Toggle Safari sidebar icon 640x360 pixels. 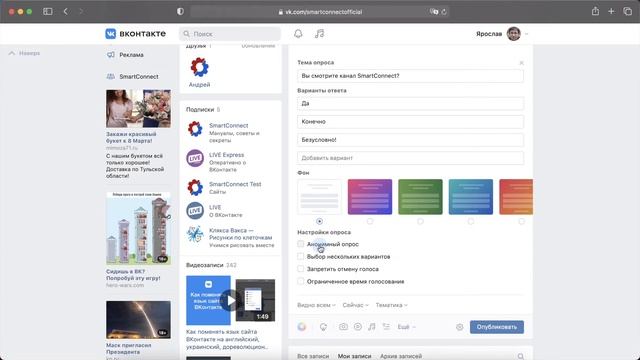[x=48, y=11]
